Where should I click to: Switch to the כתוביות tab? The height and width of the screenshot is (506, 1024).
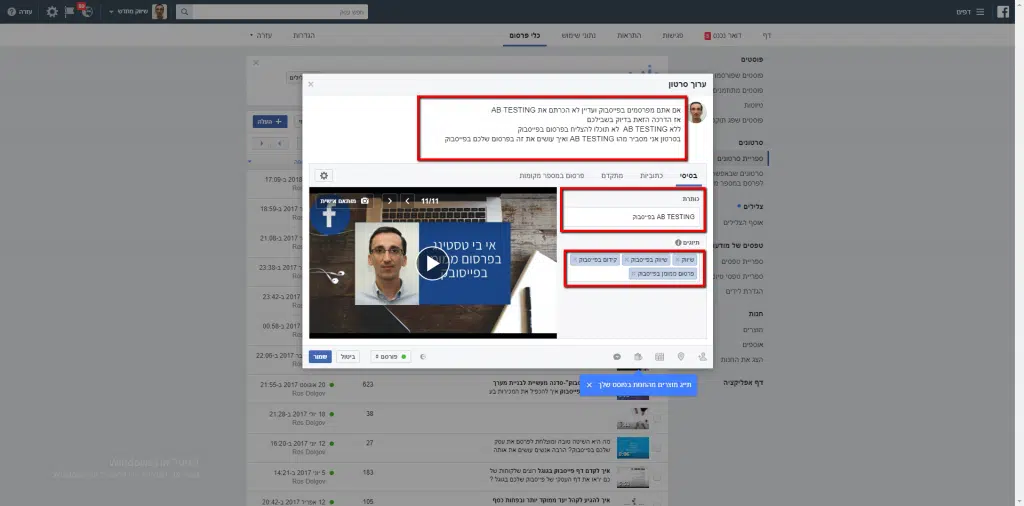652,176
